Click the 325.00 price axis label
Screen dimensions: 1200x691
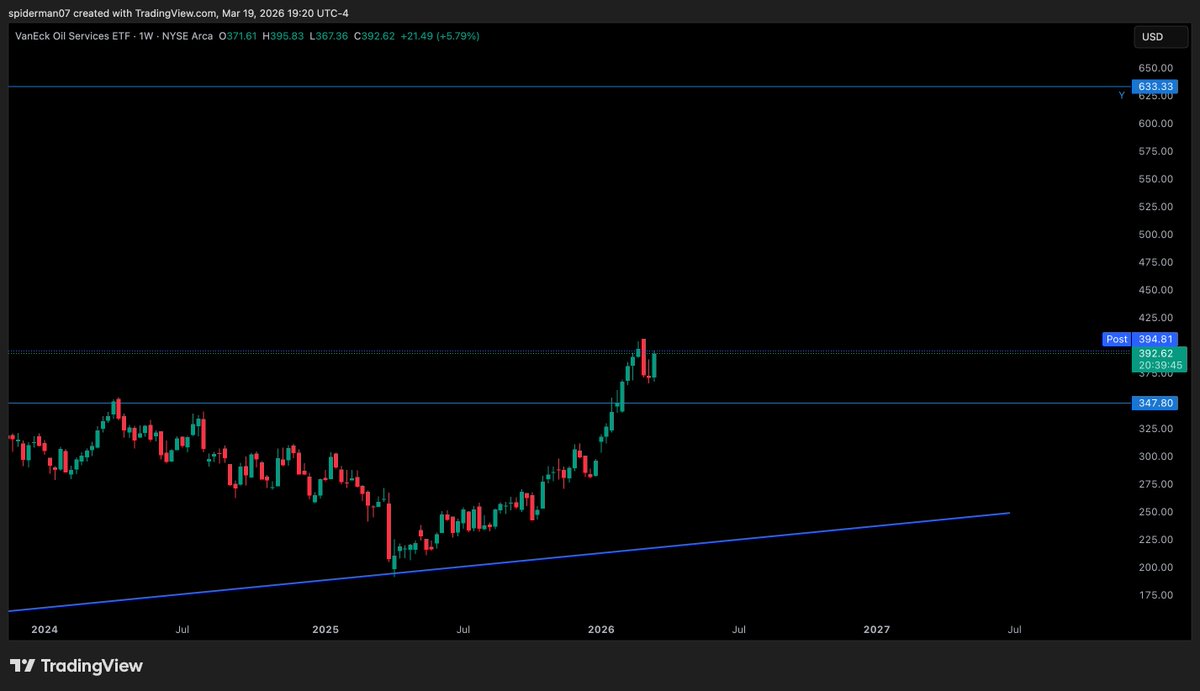tap(1154, 429)
